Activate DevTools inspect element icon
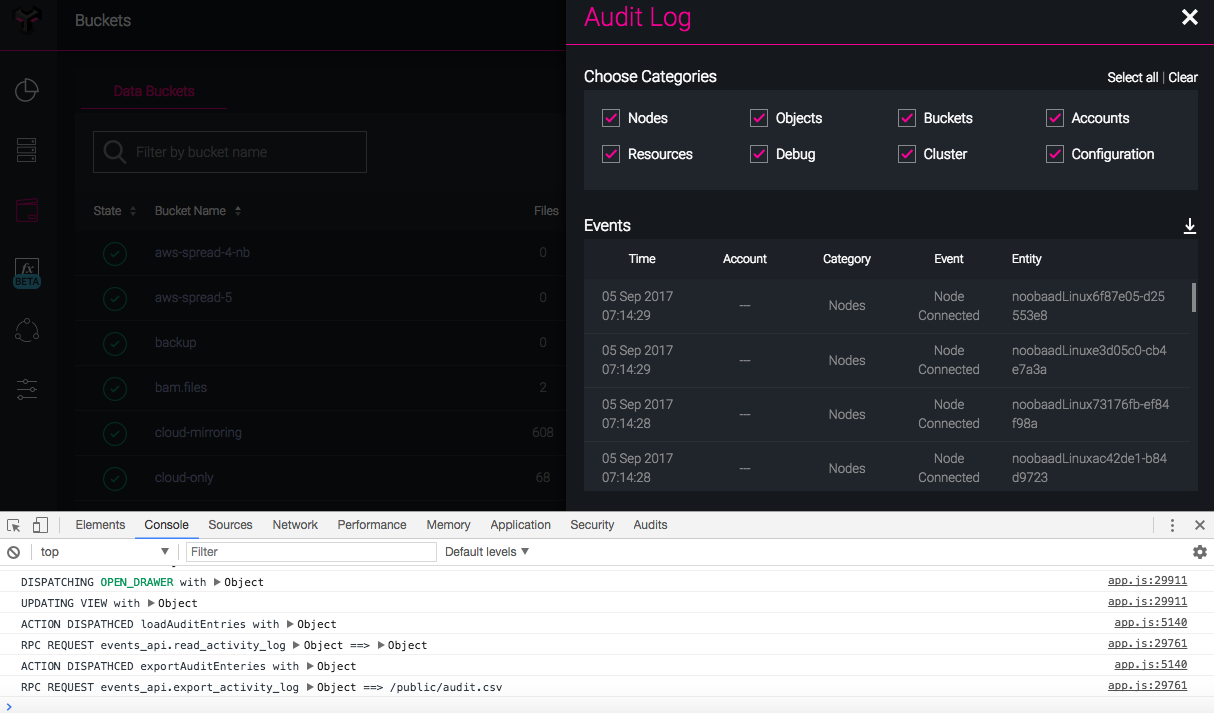This screenshot has width=1214, height=713. pos(14,525)
